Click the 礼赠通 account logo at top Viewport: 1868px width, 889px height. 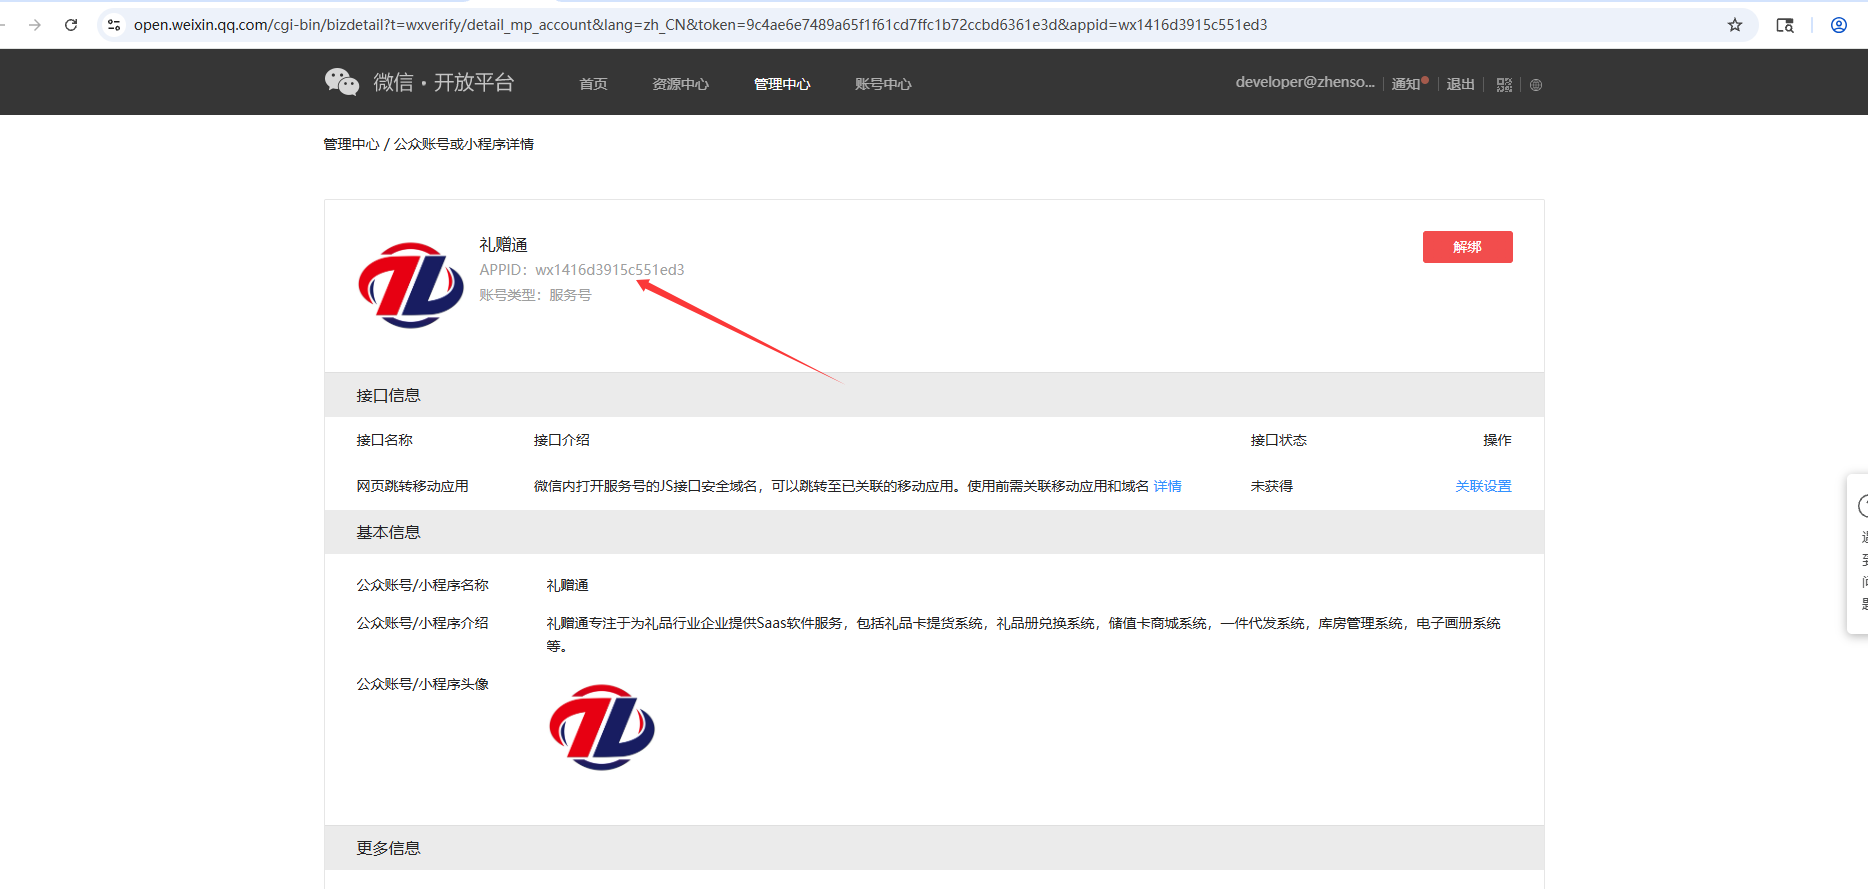[411, 285]
